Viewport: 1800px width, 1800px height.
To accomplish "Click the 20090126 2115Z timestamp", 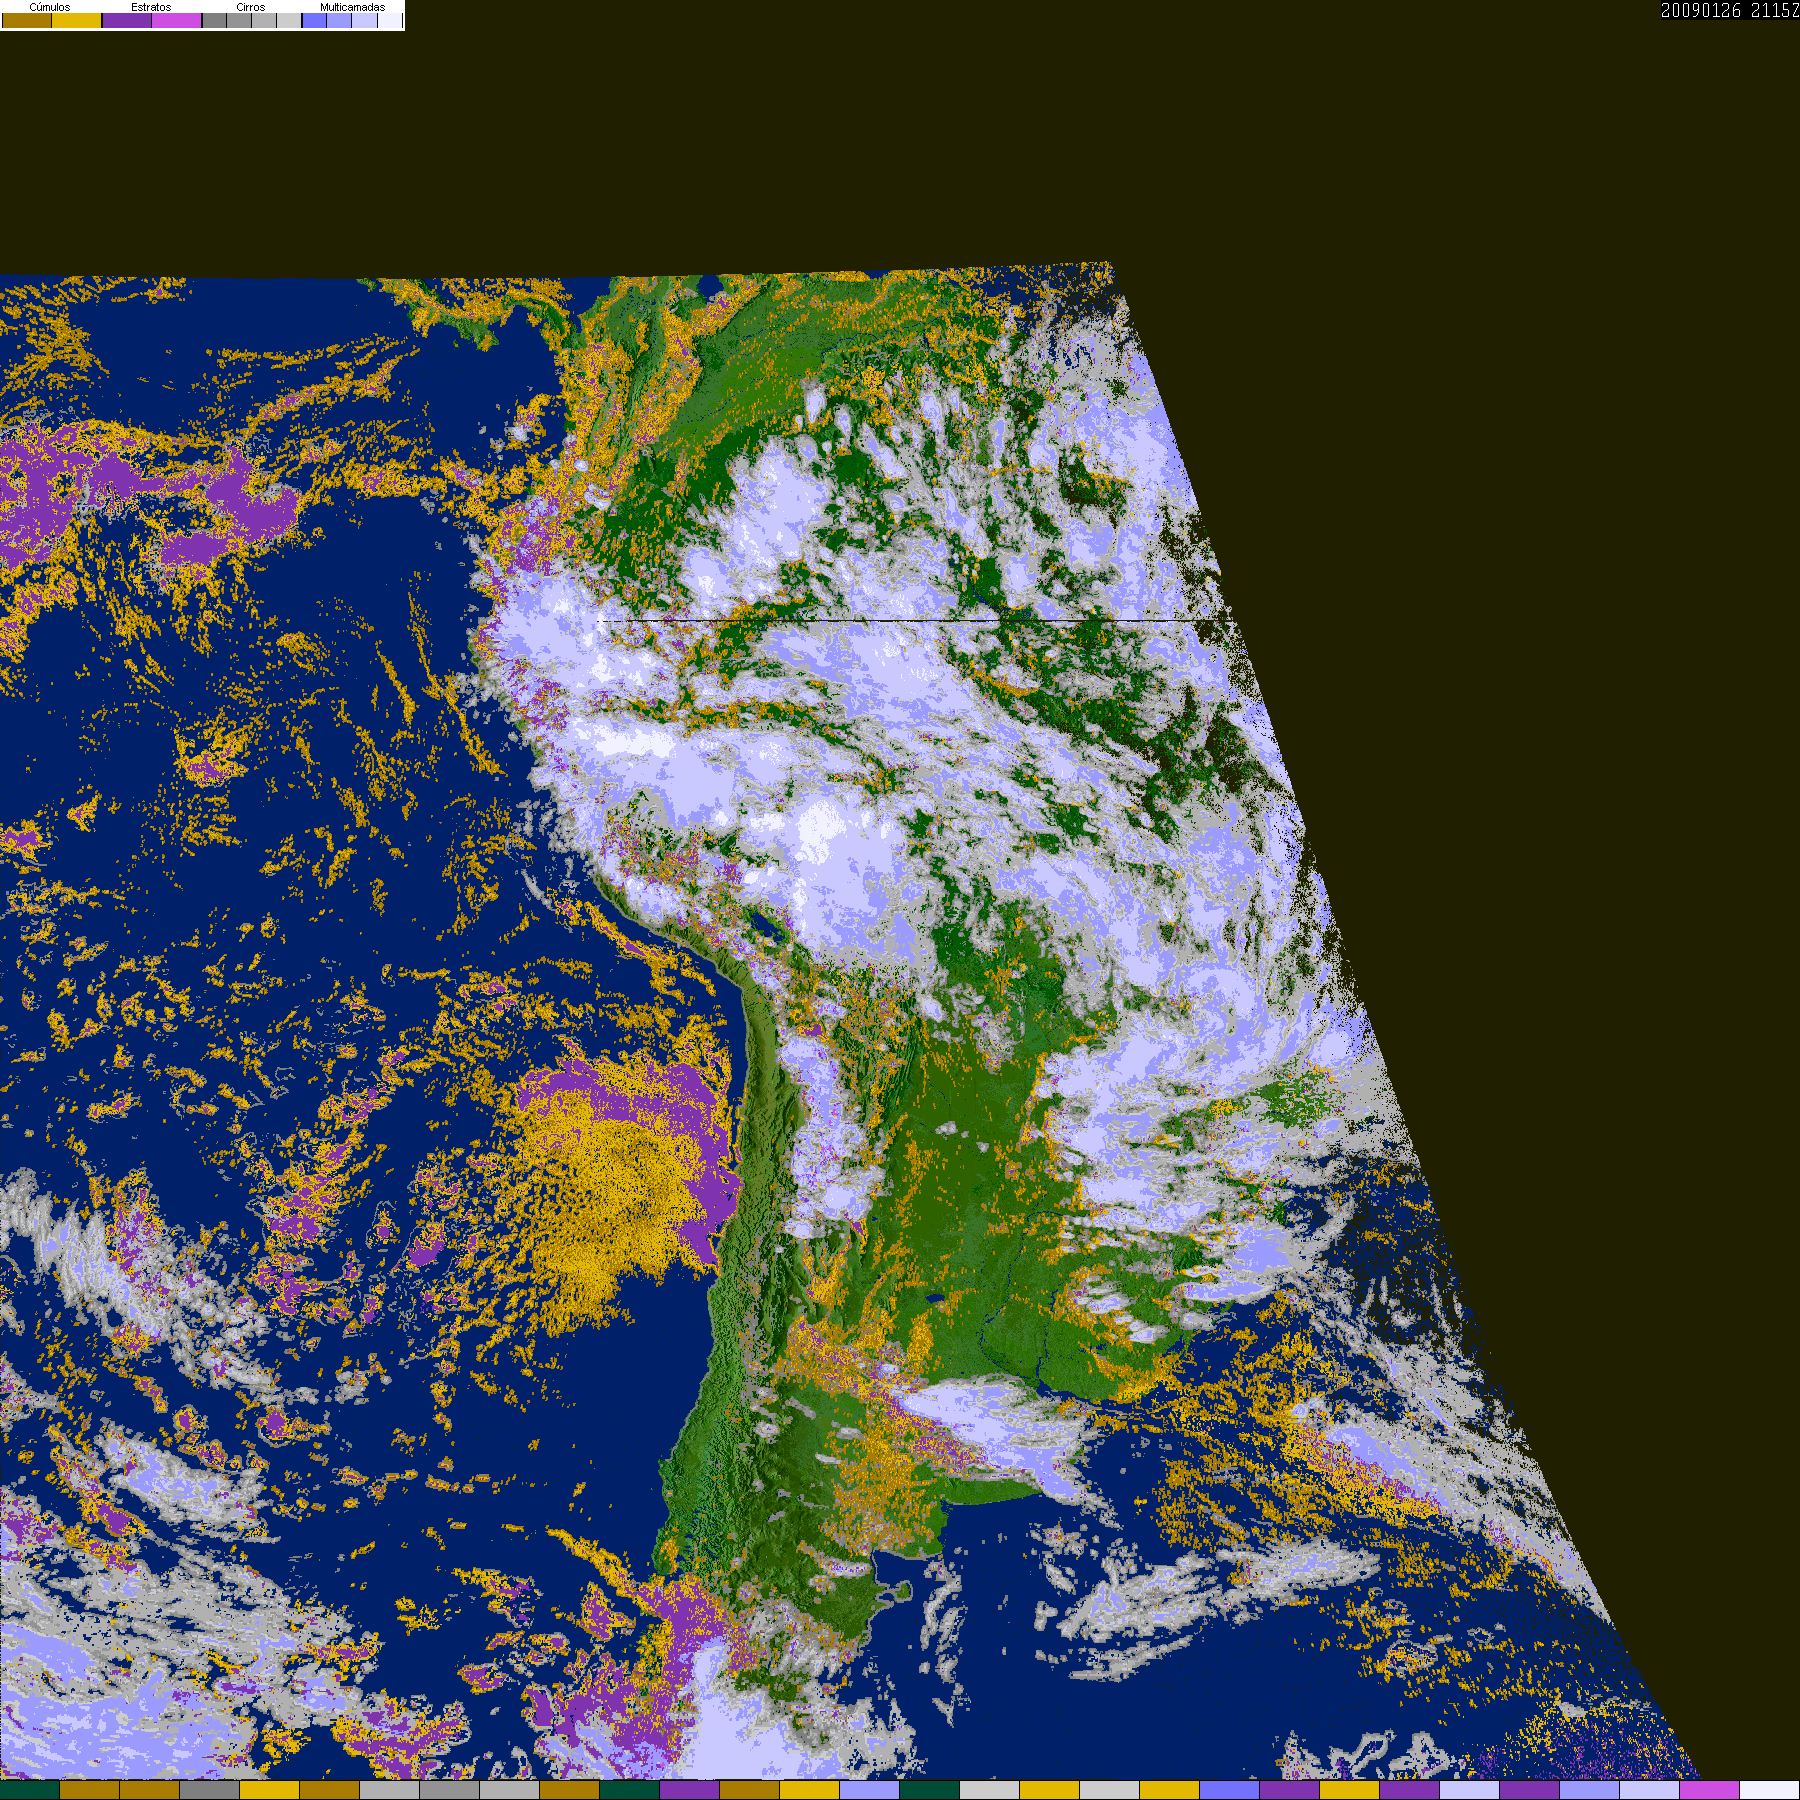I will point(1730,10).
